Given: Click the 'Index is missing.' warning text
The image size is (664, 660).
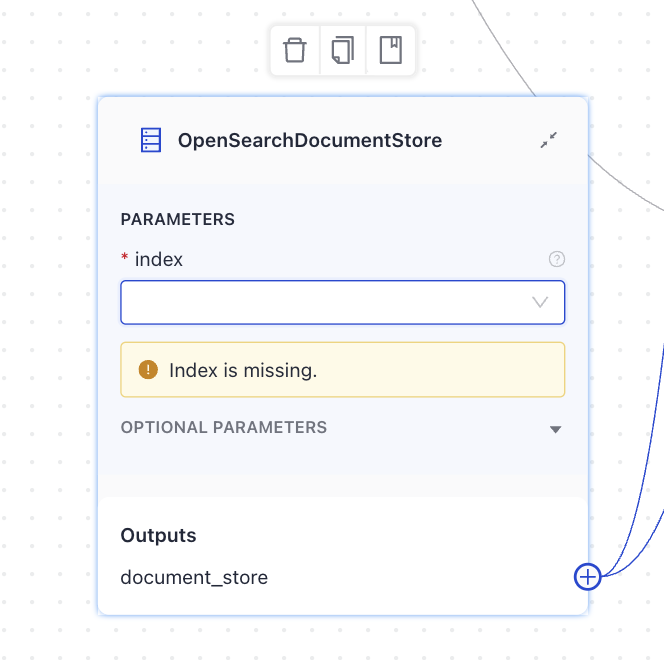Looking at the screenshot, I should tap(243, 370).
